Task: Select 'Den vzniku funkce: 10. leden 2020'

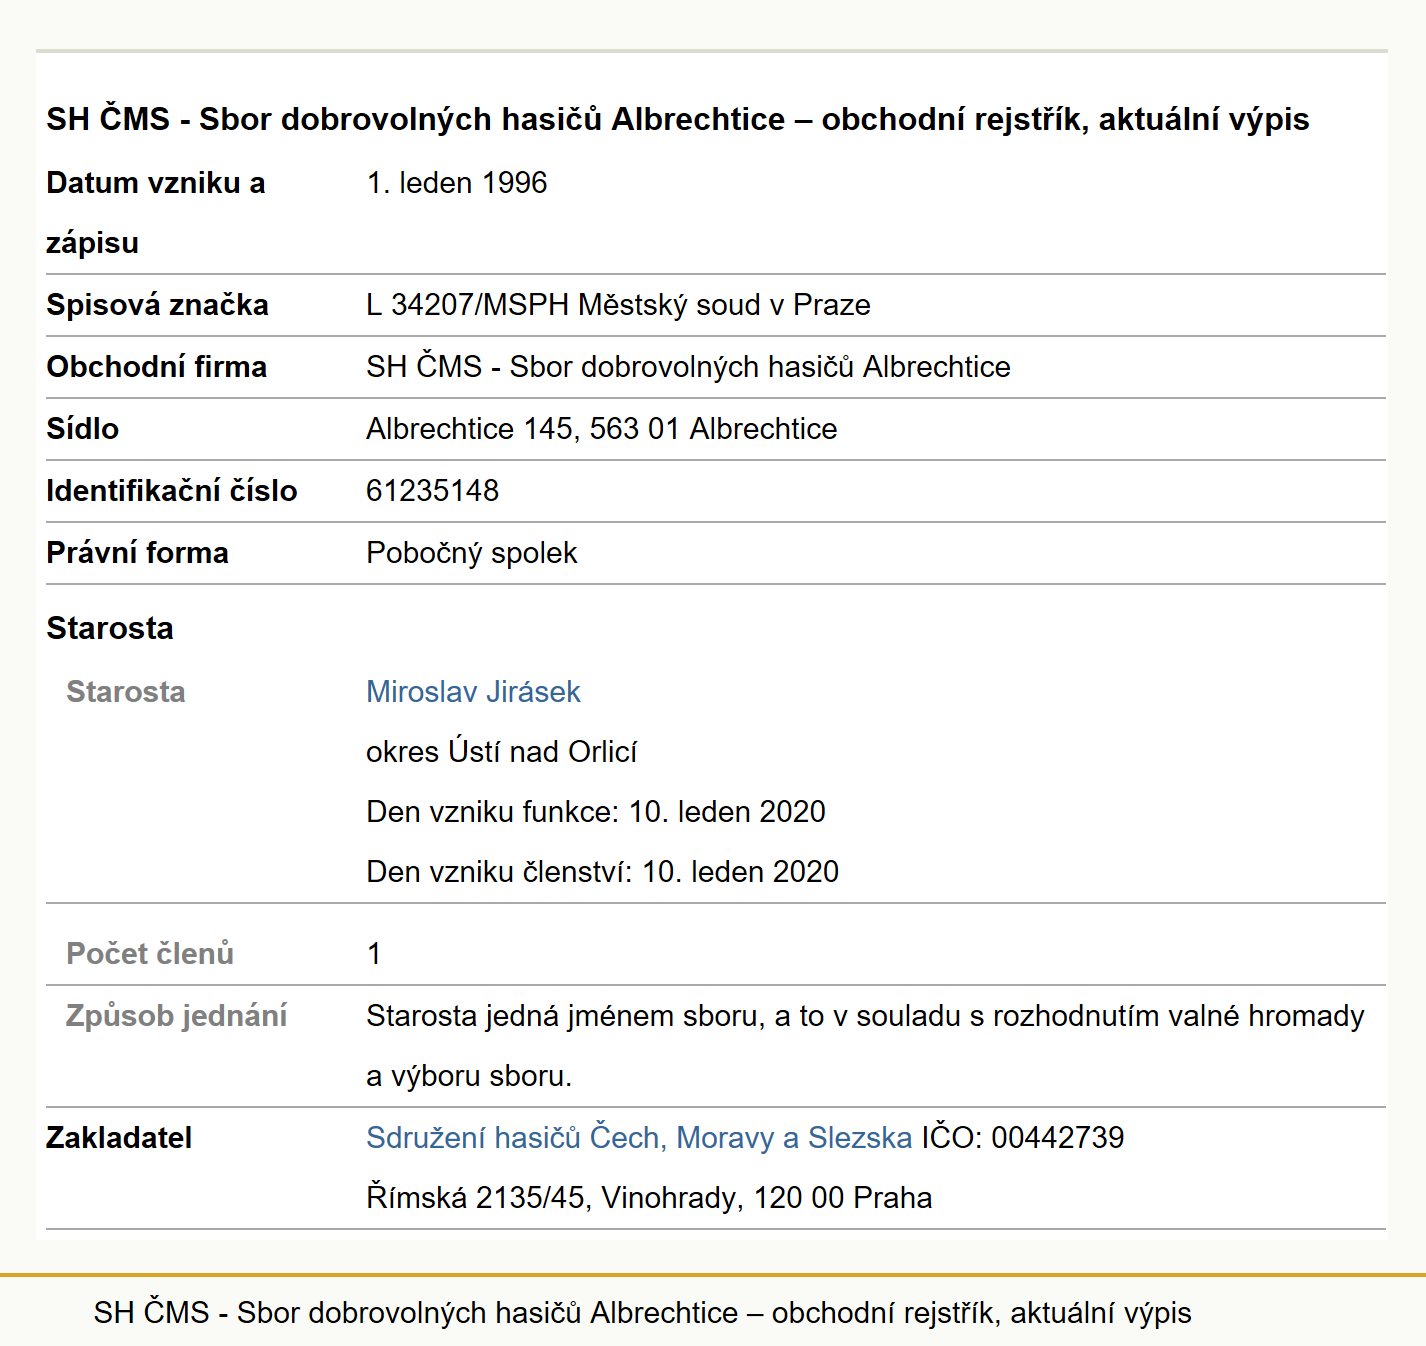Action: (596, 812)
